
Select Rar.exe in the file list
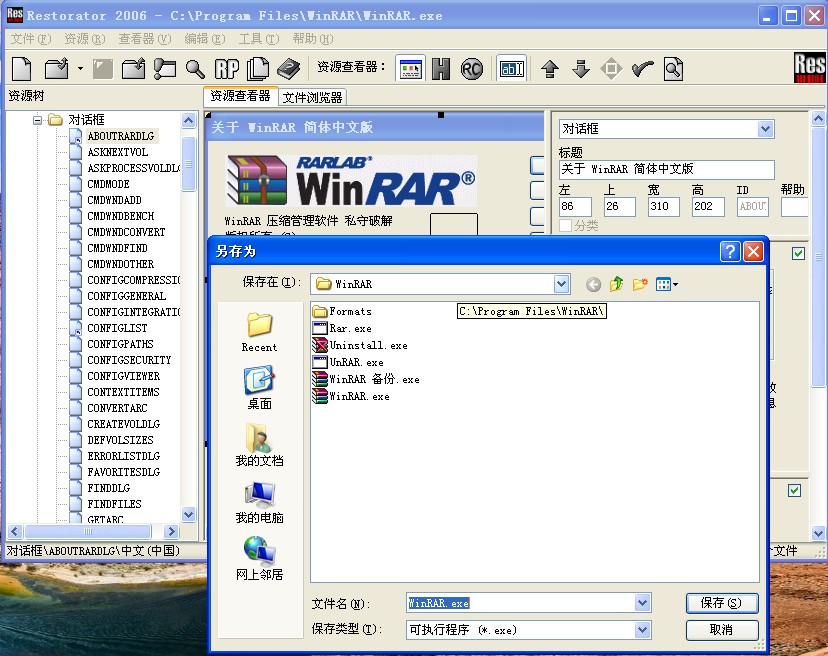click(x=350, y=329)
